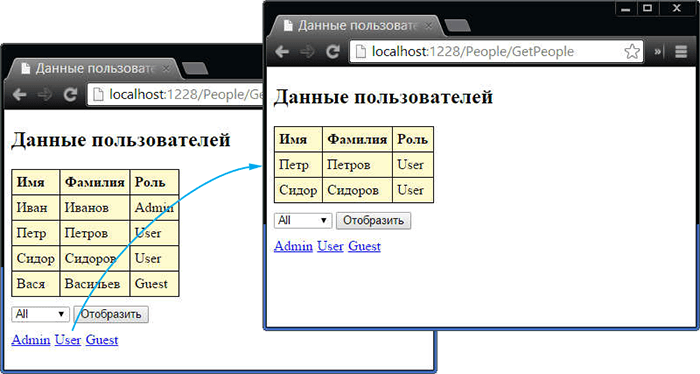Screen dimensions: 700x374
Task: Follow the User link in the rear window
Action: pos(68,340)
